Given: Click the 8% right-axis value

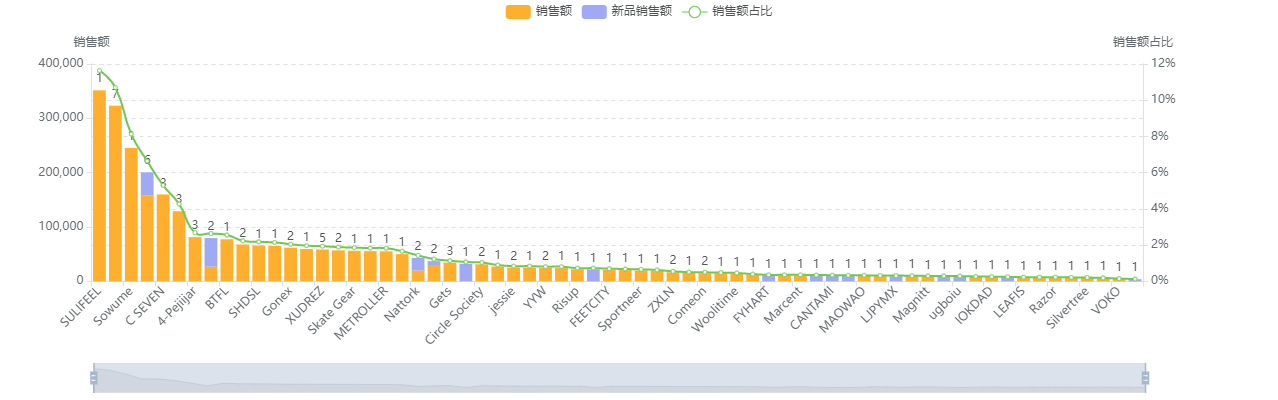Looking at the screenshot, I should (x=1161, y=136).
